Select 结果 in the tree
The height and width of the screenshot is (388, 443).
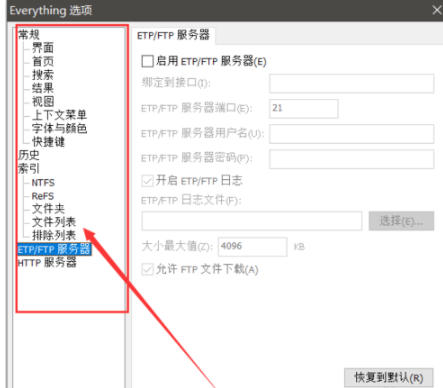coord(43,88)
